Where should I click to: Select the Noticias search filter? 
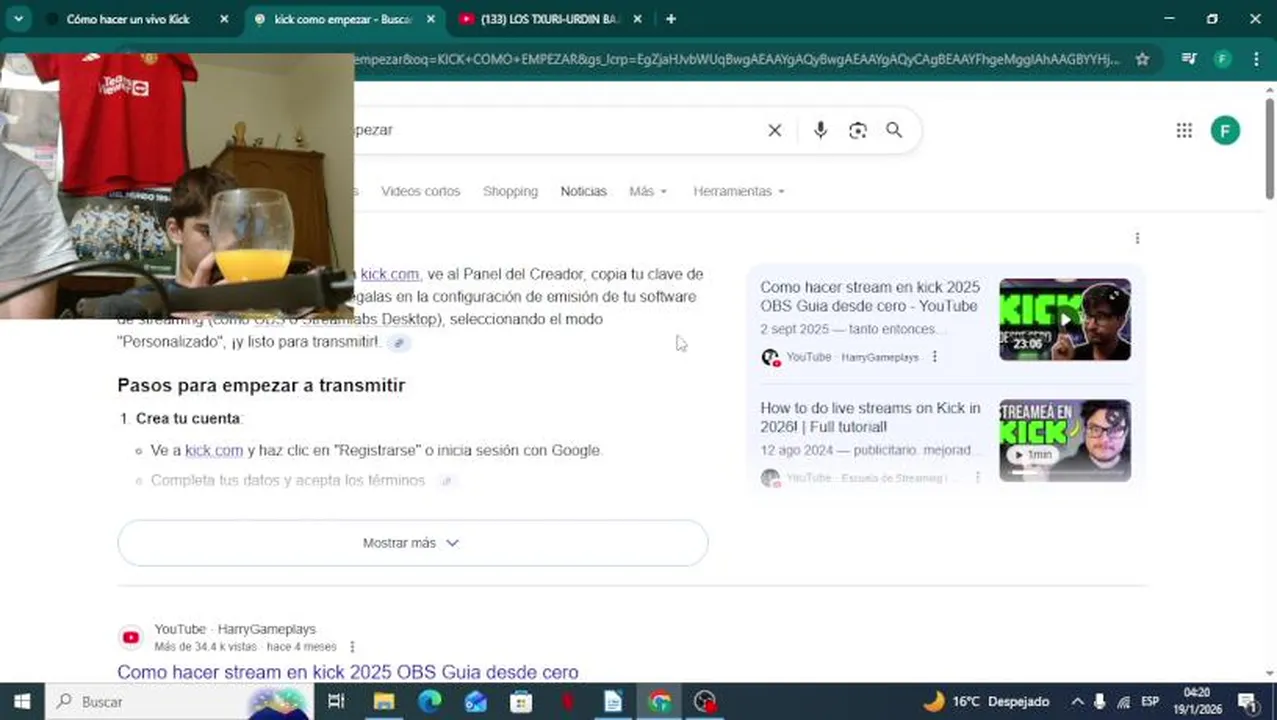tap(583, 191)
